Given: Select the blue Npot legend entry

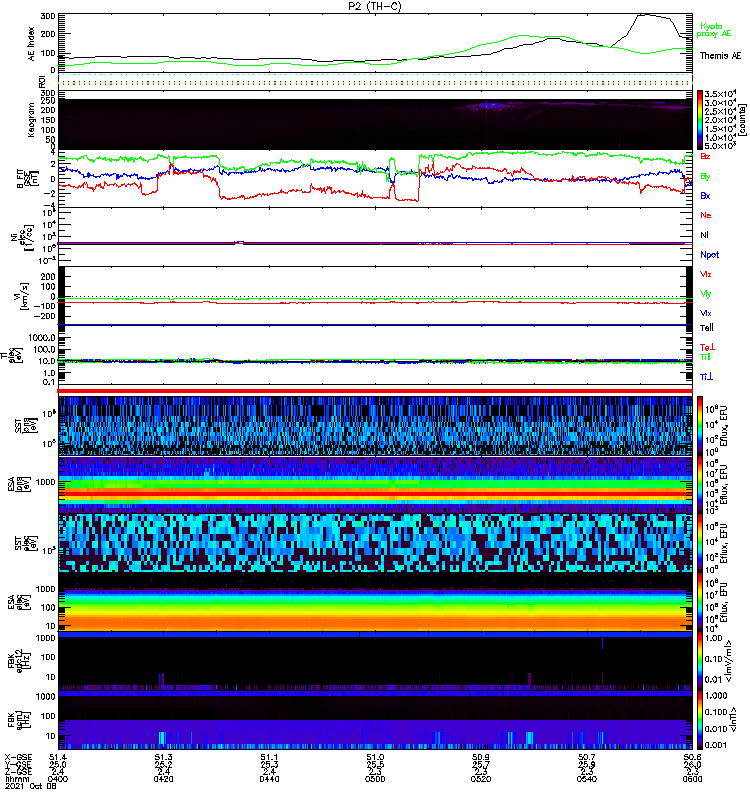Looking at the screenshot, I should pyautogui.click(x=710, y=255).
